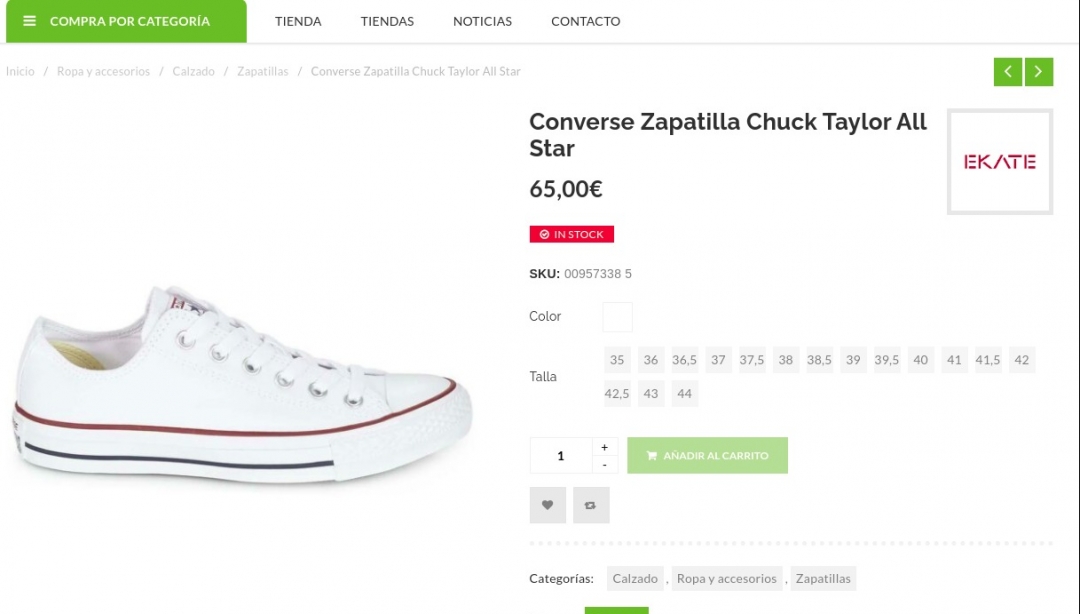Open the Tienda menu item
This screenshot has height=614, width=1080.
click(298, 21)
